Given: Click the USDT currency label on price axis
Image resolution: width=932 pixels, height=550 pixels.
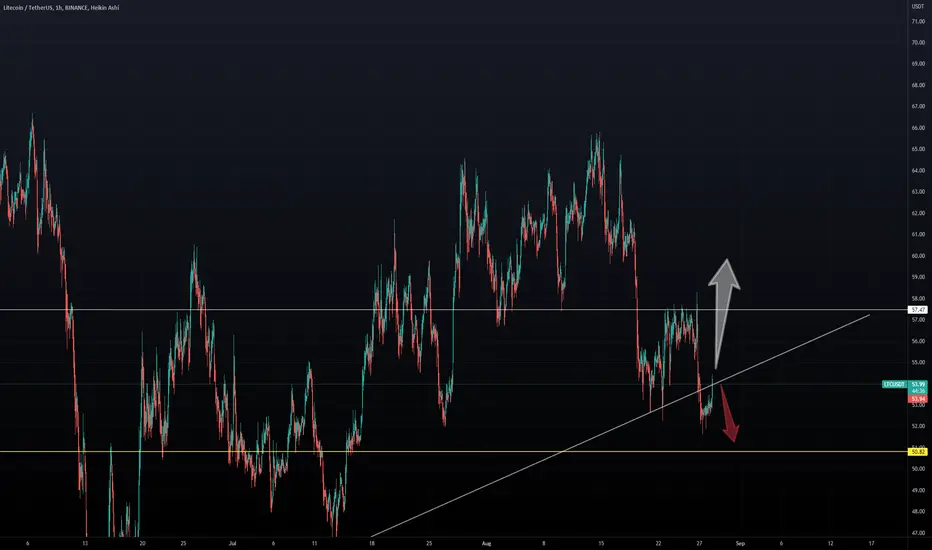Looking at the screenshot, I should click(x=918, y=7).
